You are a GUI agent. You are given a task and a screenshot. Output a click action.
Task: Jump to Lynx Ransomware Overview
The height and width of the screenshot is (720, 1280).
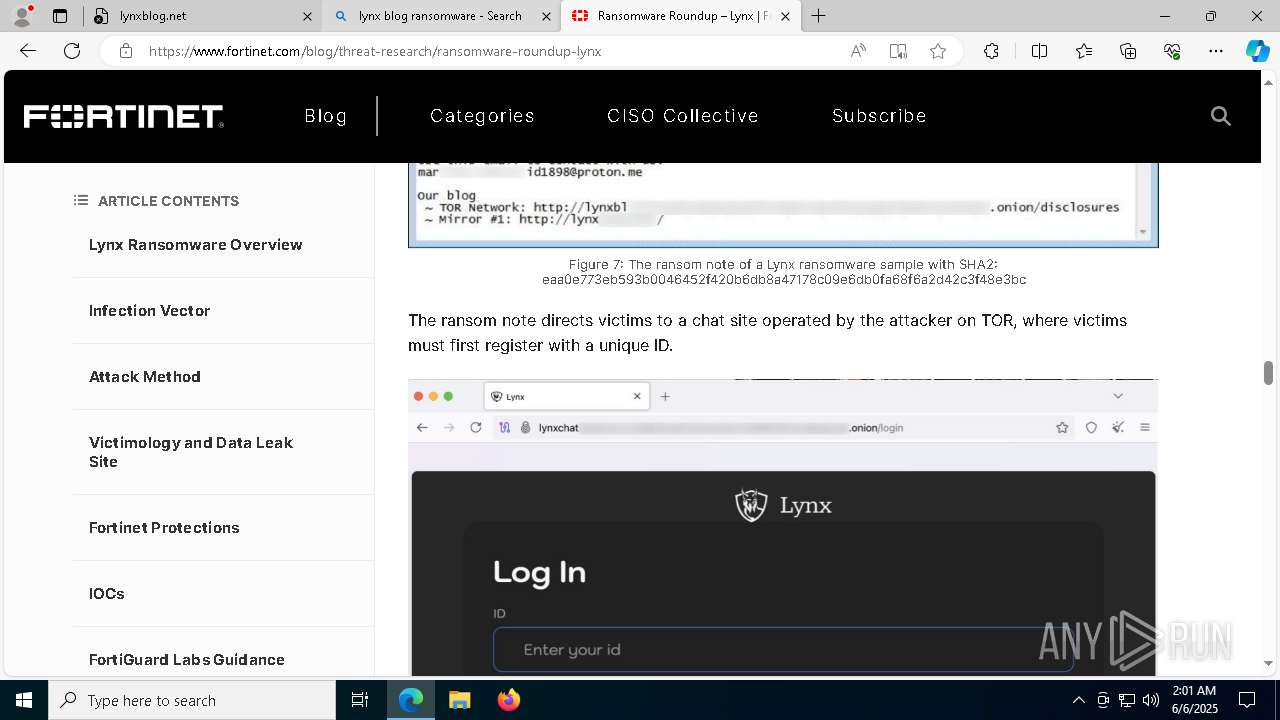[x=195, y=244]
